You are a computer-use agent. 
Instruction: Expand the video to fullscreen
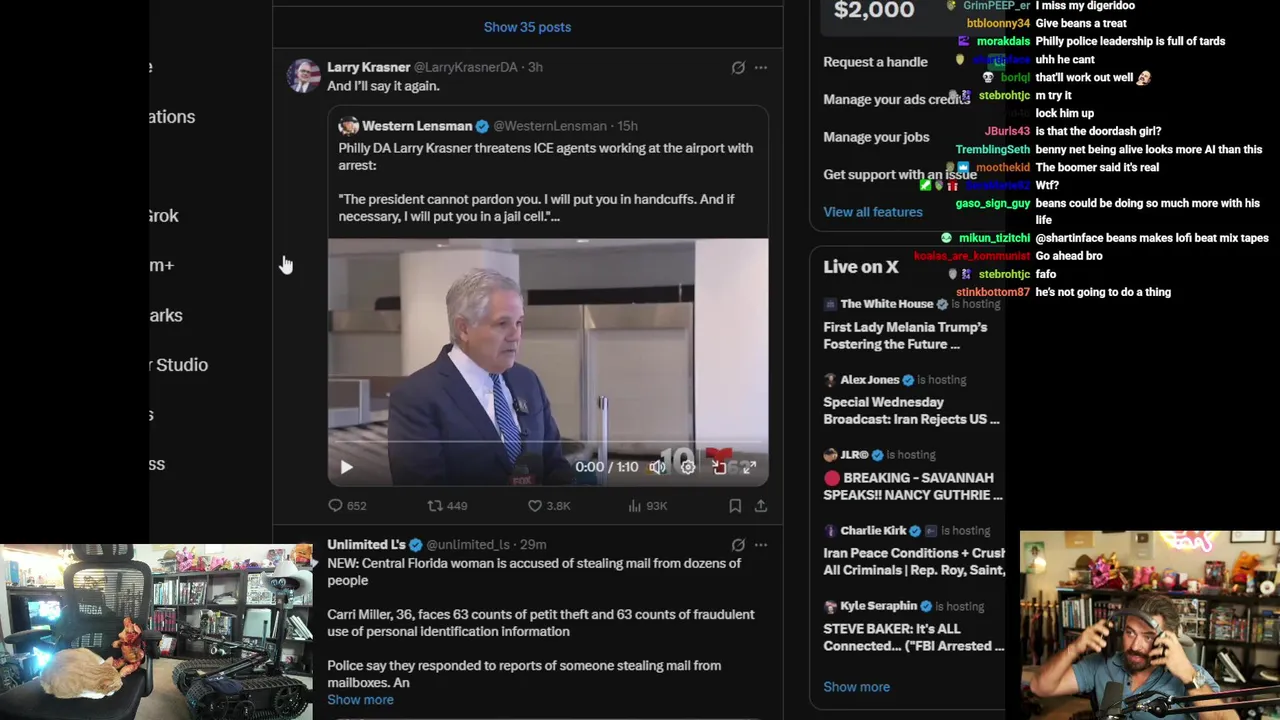coord(749,467)
